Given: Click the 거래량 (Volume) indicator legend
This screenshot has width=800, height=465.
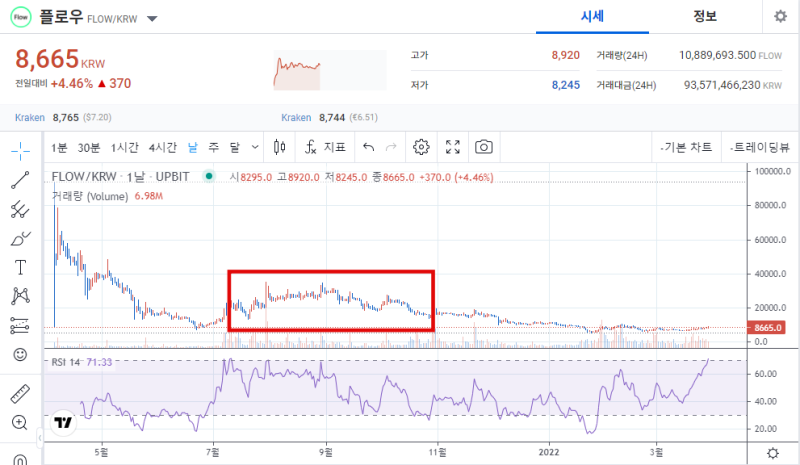Looking at the screenshot, I should 107,196.
